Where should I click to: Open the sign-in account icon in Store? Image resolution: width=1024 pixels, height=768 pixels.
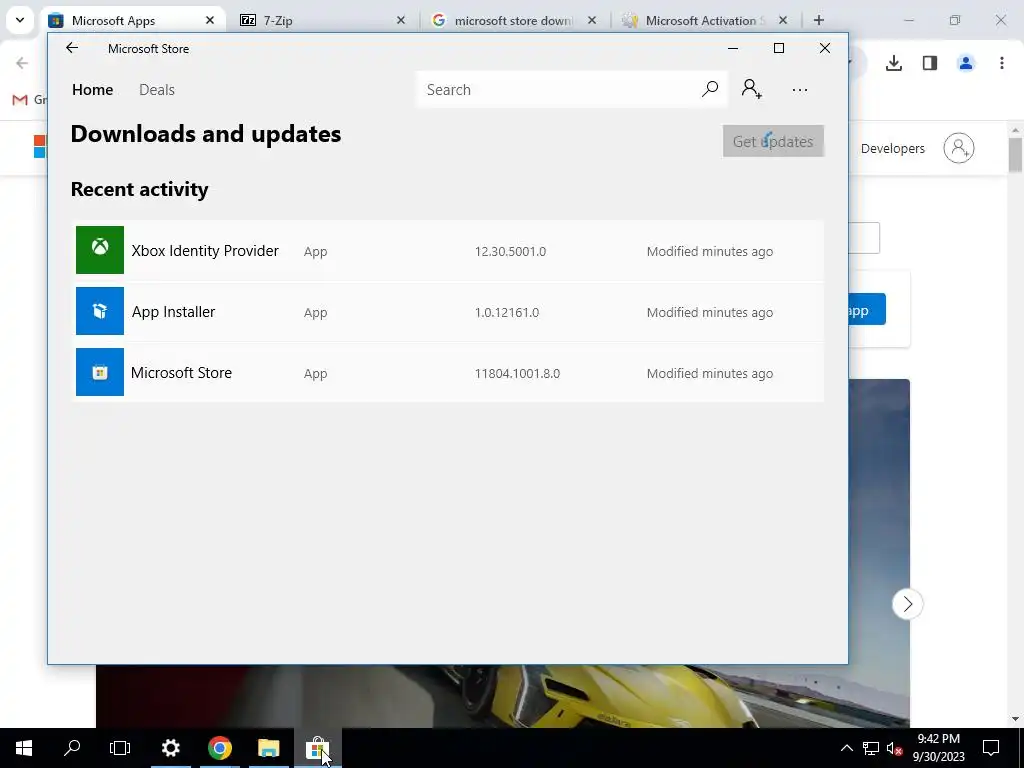(752, 89)
